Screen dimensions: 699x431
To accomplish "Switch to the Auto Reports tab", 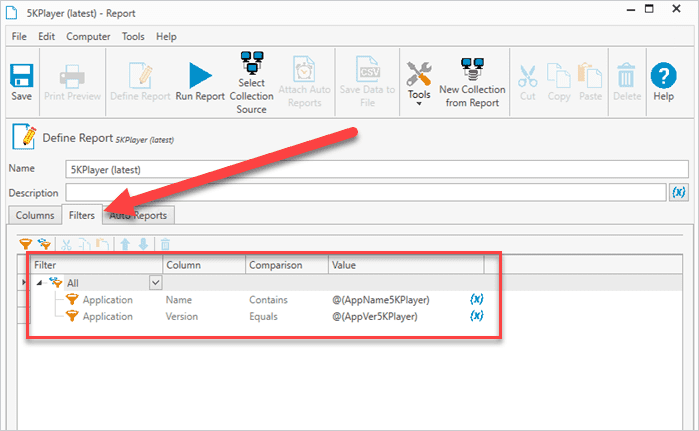I will 139,215.
